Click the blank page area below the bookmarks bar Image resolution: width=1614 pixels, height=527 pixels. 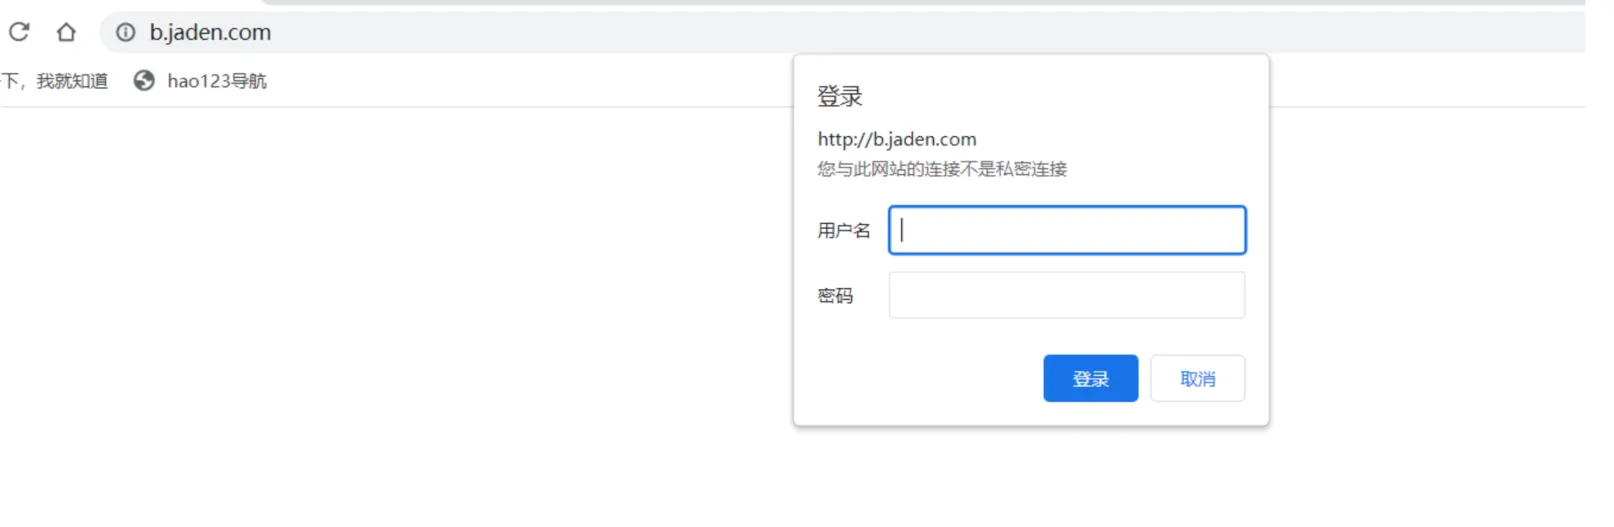coord(400,300)
